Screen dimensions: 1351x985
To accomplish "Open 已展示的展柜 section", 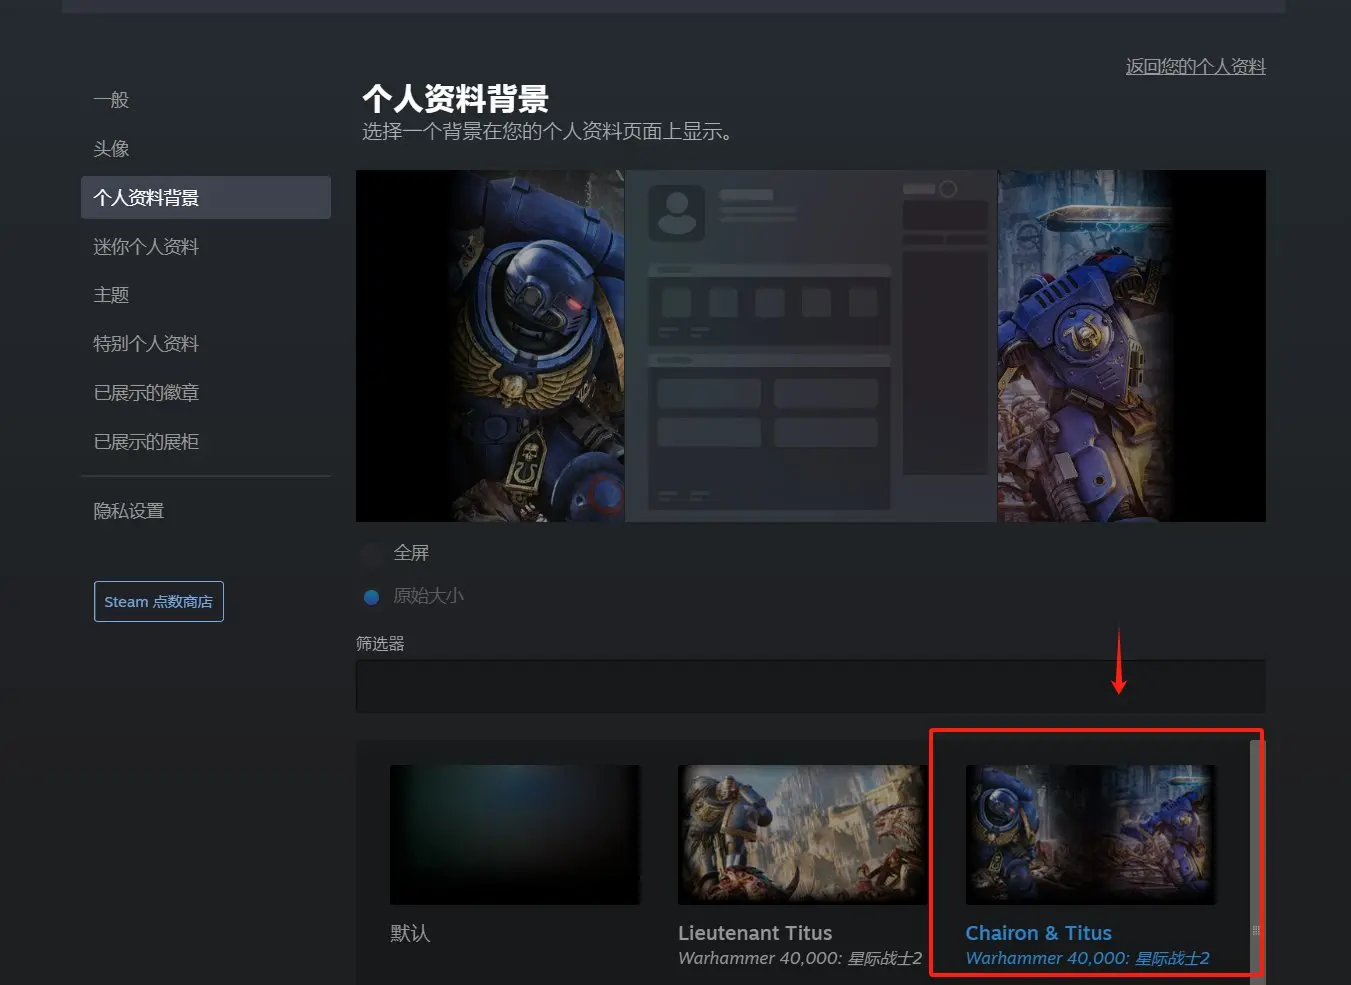I will coord(146,442).
